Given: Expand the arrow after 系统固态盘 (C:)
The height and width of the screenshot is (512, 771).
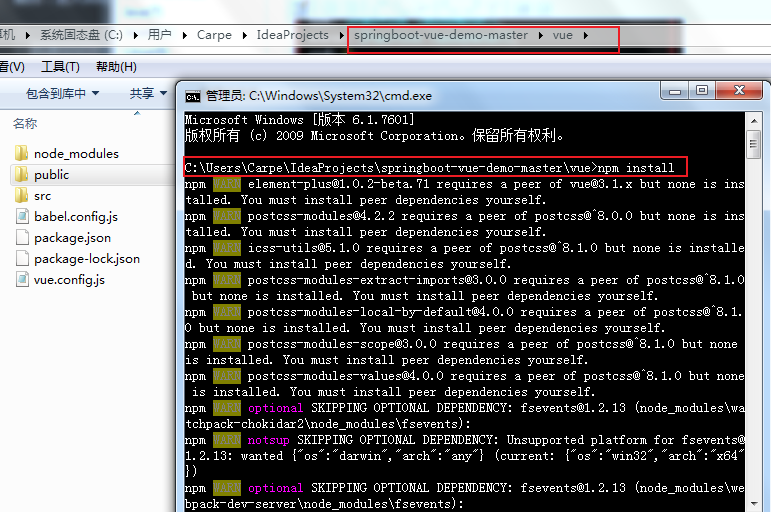Looking at the screenshot, I should 135,35.
